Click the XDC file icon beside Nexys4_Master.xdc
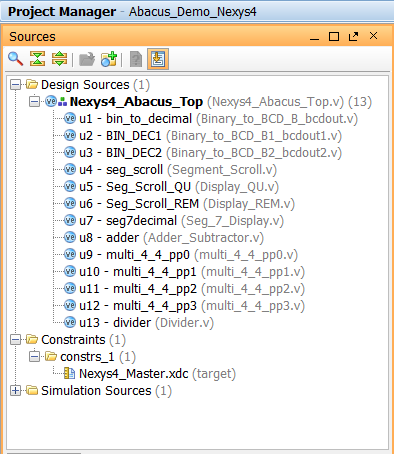The width and height of the screenshot is (394, 454). point(69,373)
